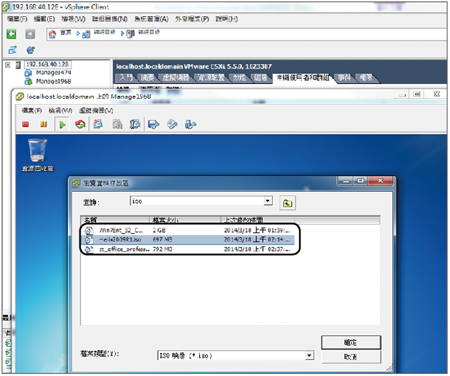Click the yellow Suspend VM button

43,125
